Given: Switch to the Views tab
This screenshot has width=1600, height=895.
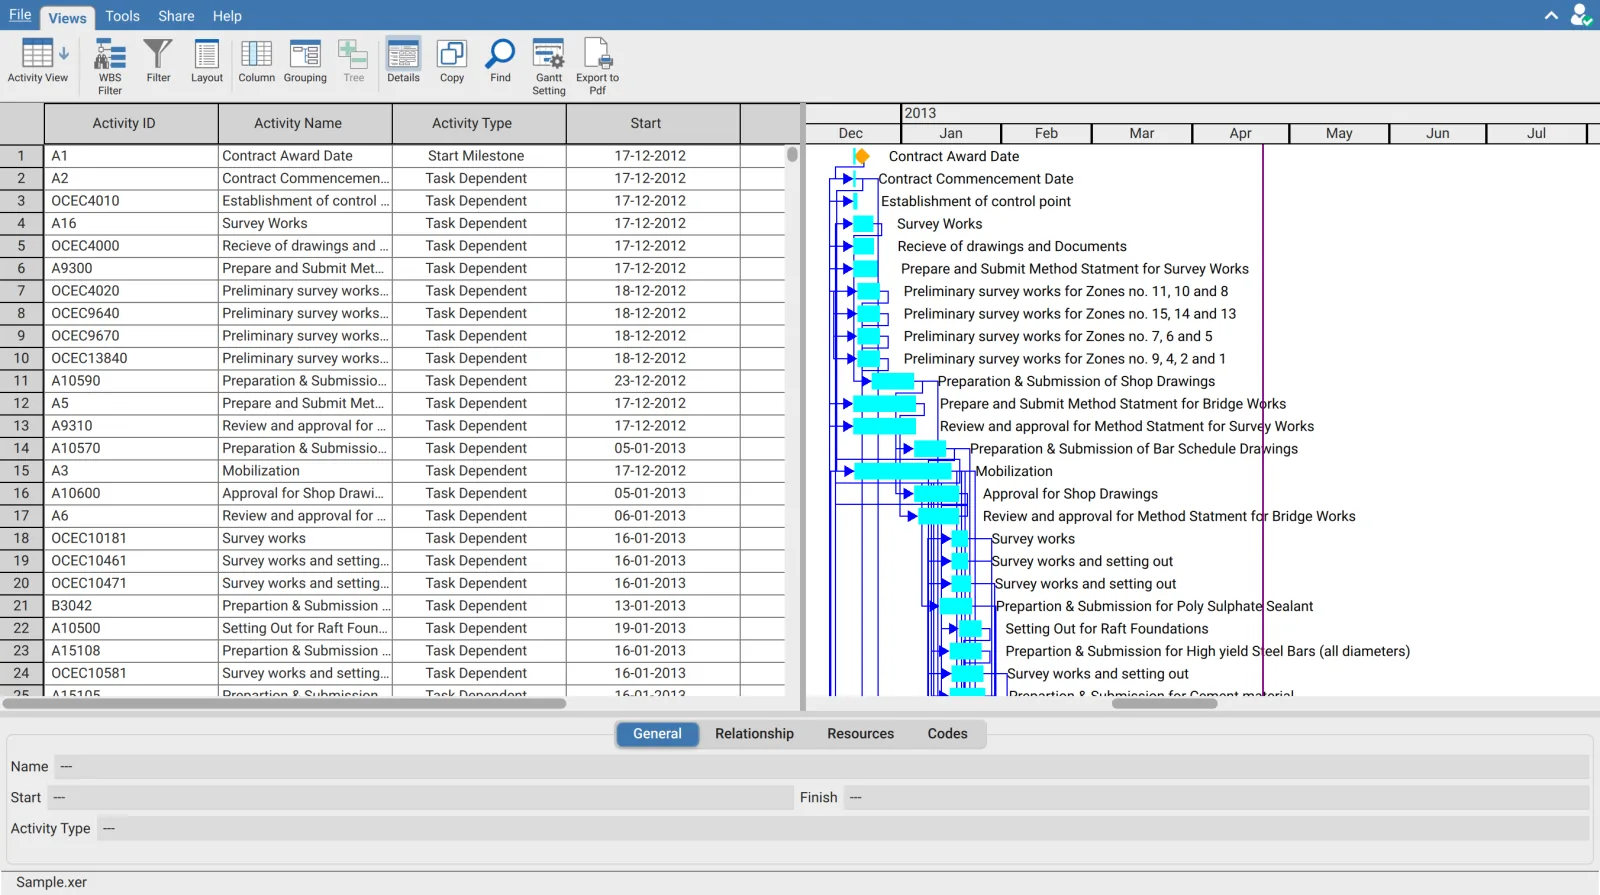Looking at the screenshot, I should click(67, 18).
